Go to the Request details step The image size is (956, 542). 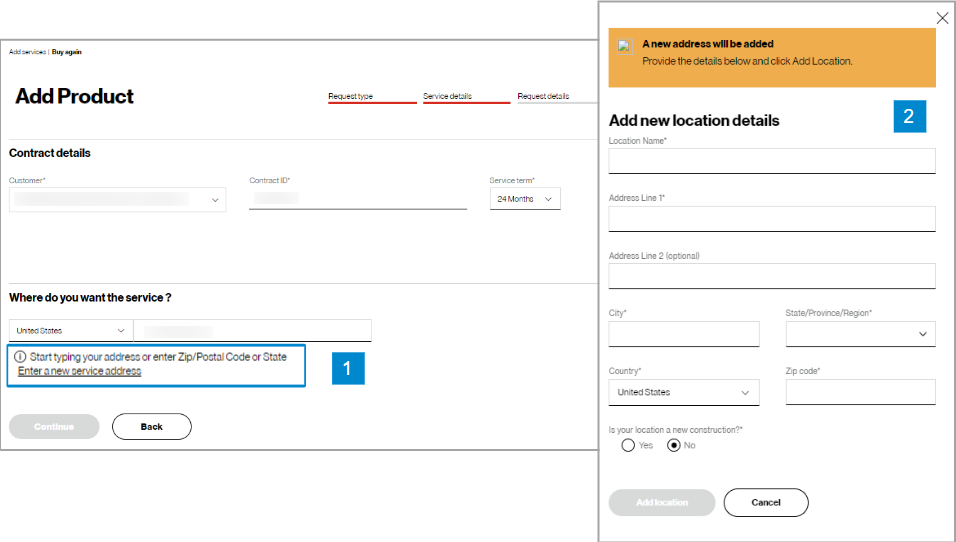543,97
